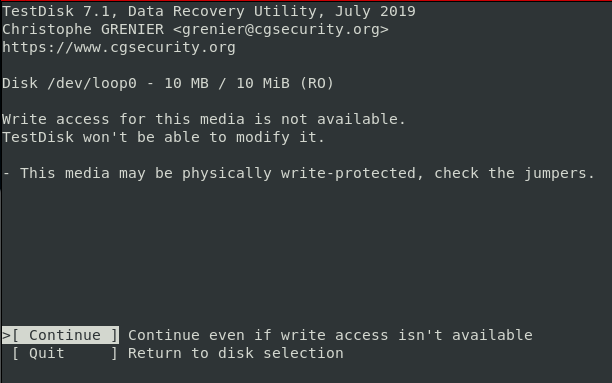Click the 'Return to disk selection' description
The width and height of the screenshot is (612, 383).
[236, 353]
